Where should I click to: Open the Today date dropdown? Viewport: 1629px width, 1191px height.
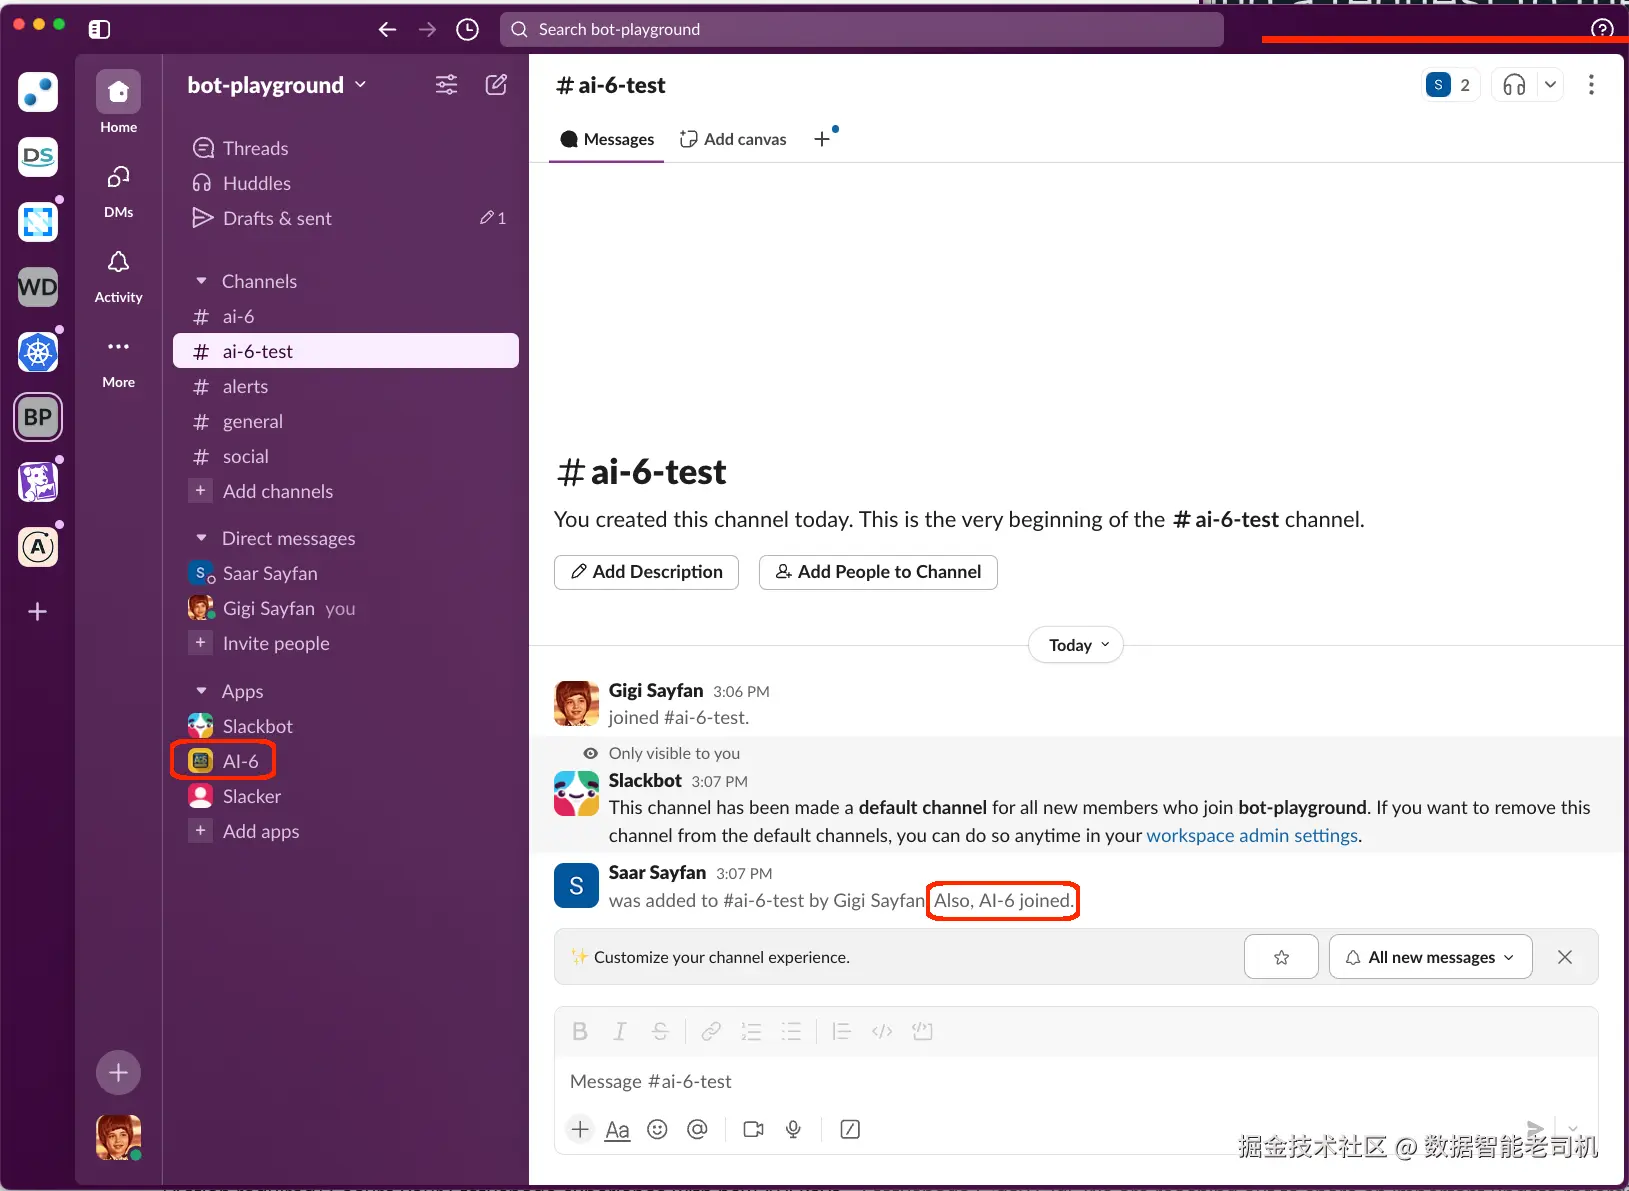click(x=1076, y=645)
